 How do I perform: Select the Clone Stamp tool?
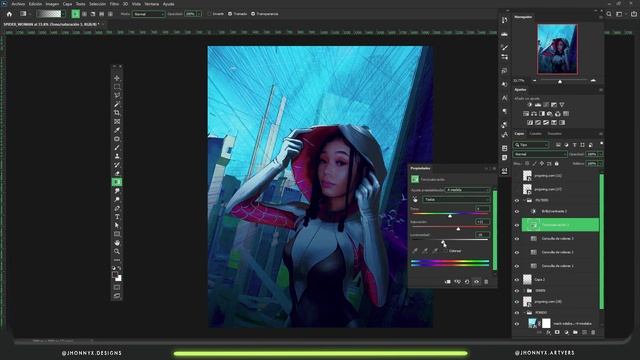click(x=117, y=156)
